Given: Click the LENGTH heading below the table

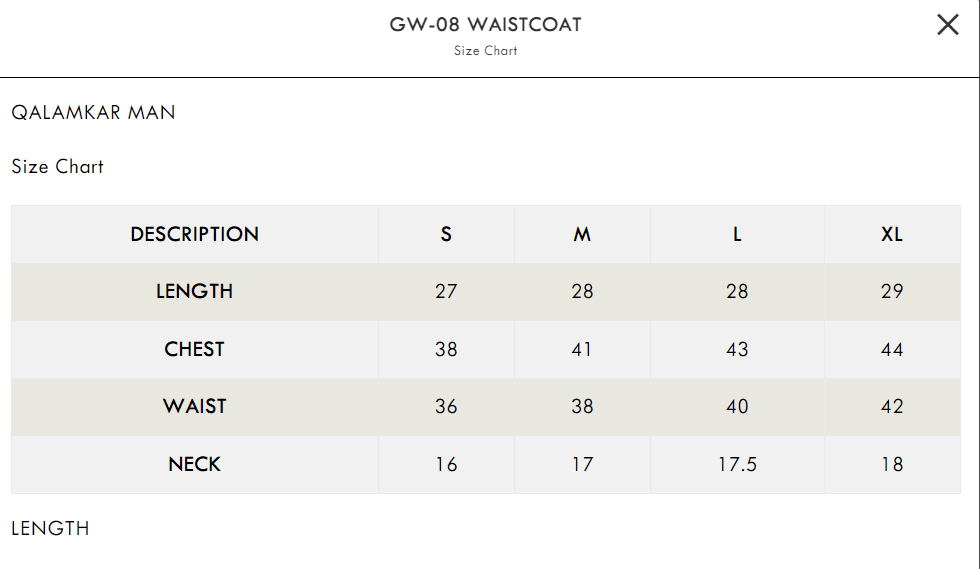Looking at the screenshot, I should 50,528.
